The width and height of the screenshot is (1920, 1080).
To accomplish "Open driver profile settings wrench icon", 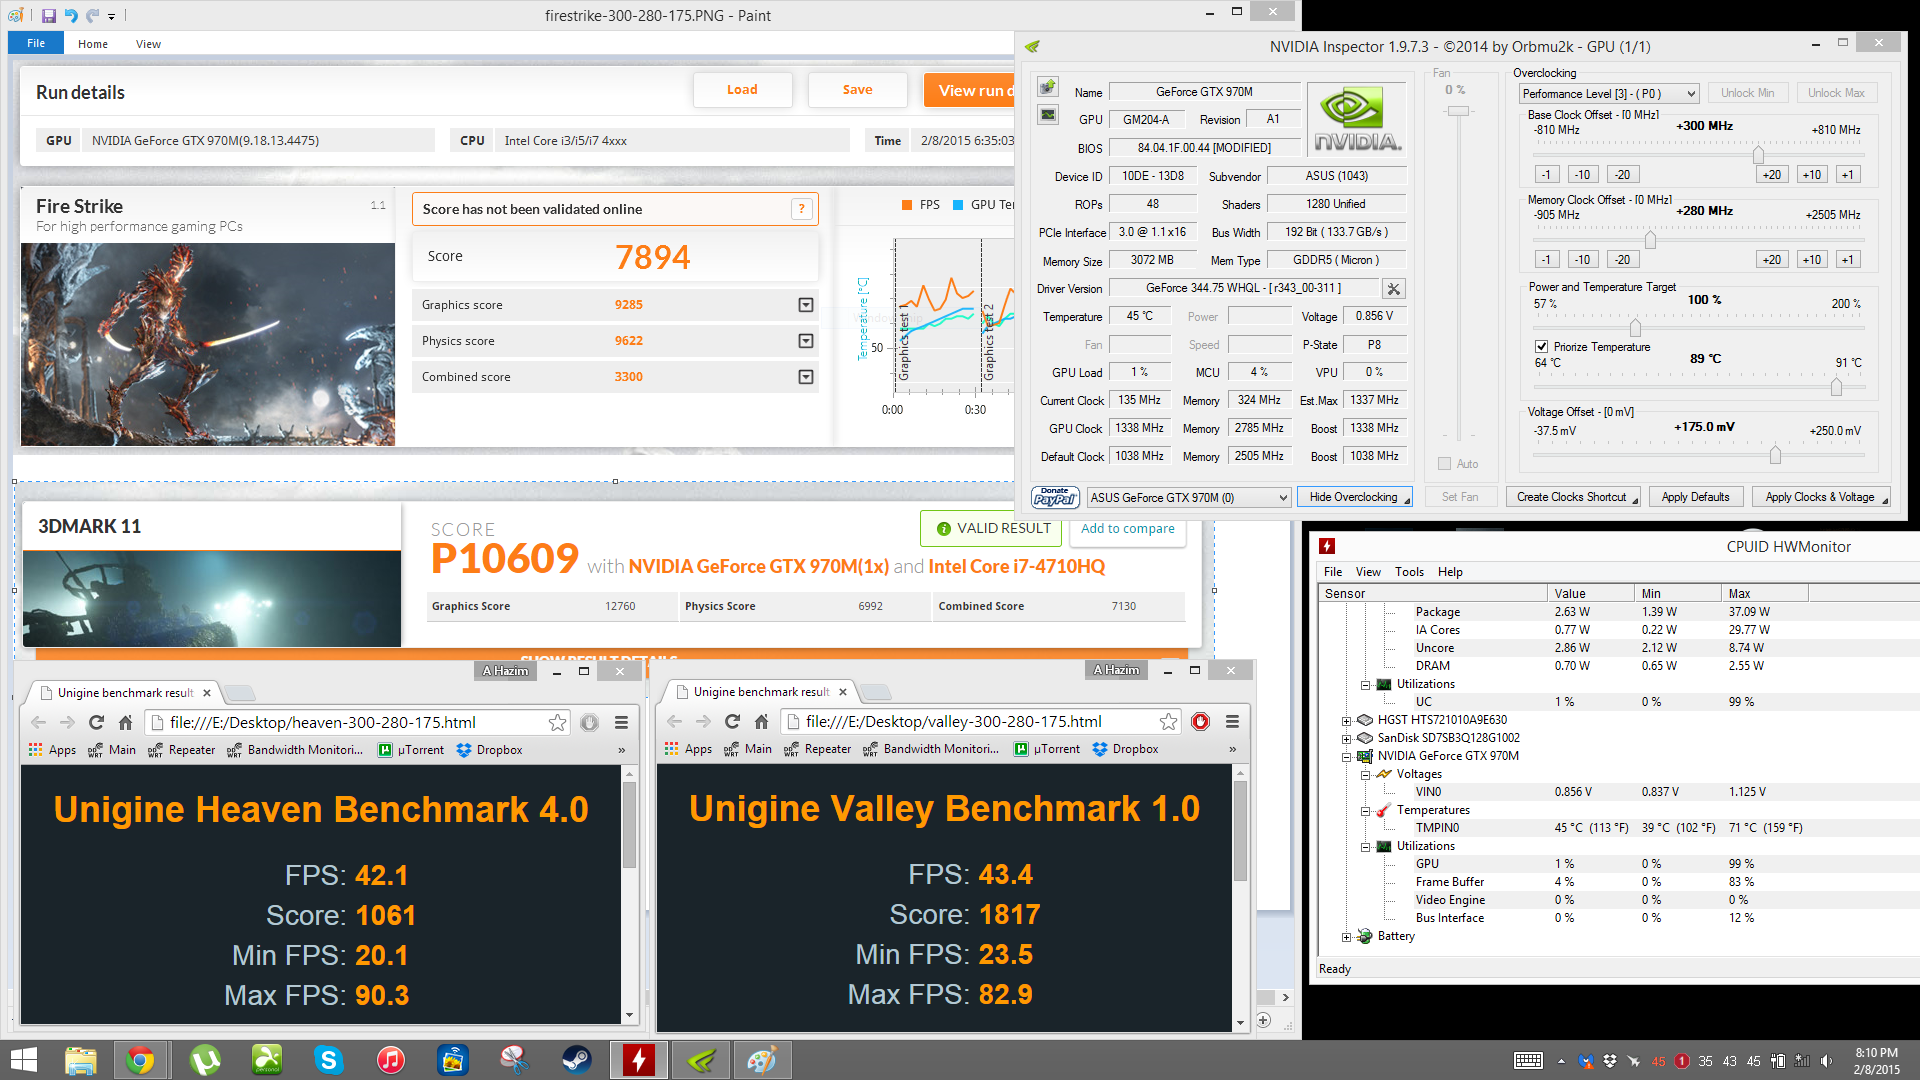I will pyautogui.click(x=1393, y=289).
